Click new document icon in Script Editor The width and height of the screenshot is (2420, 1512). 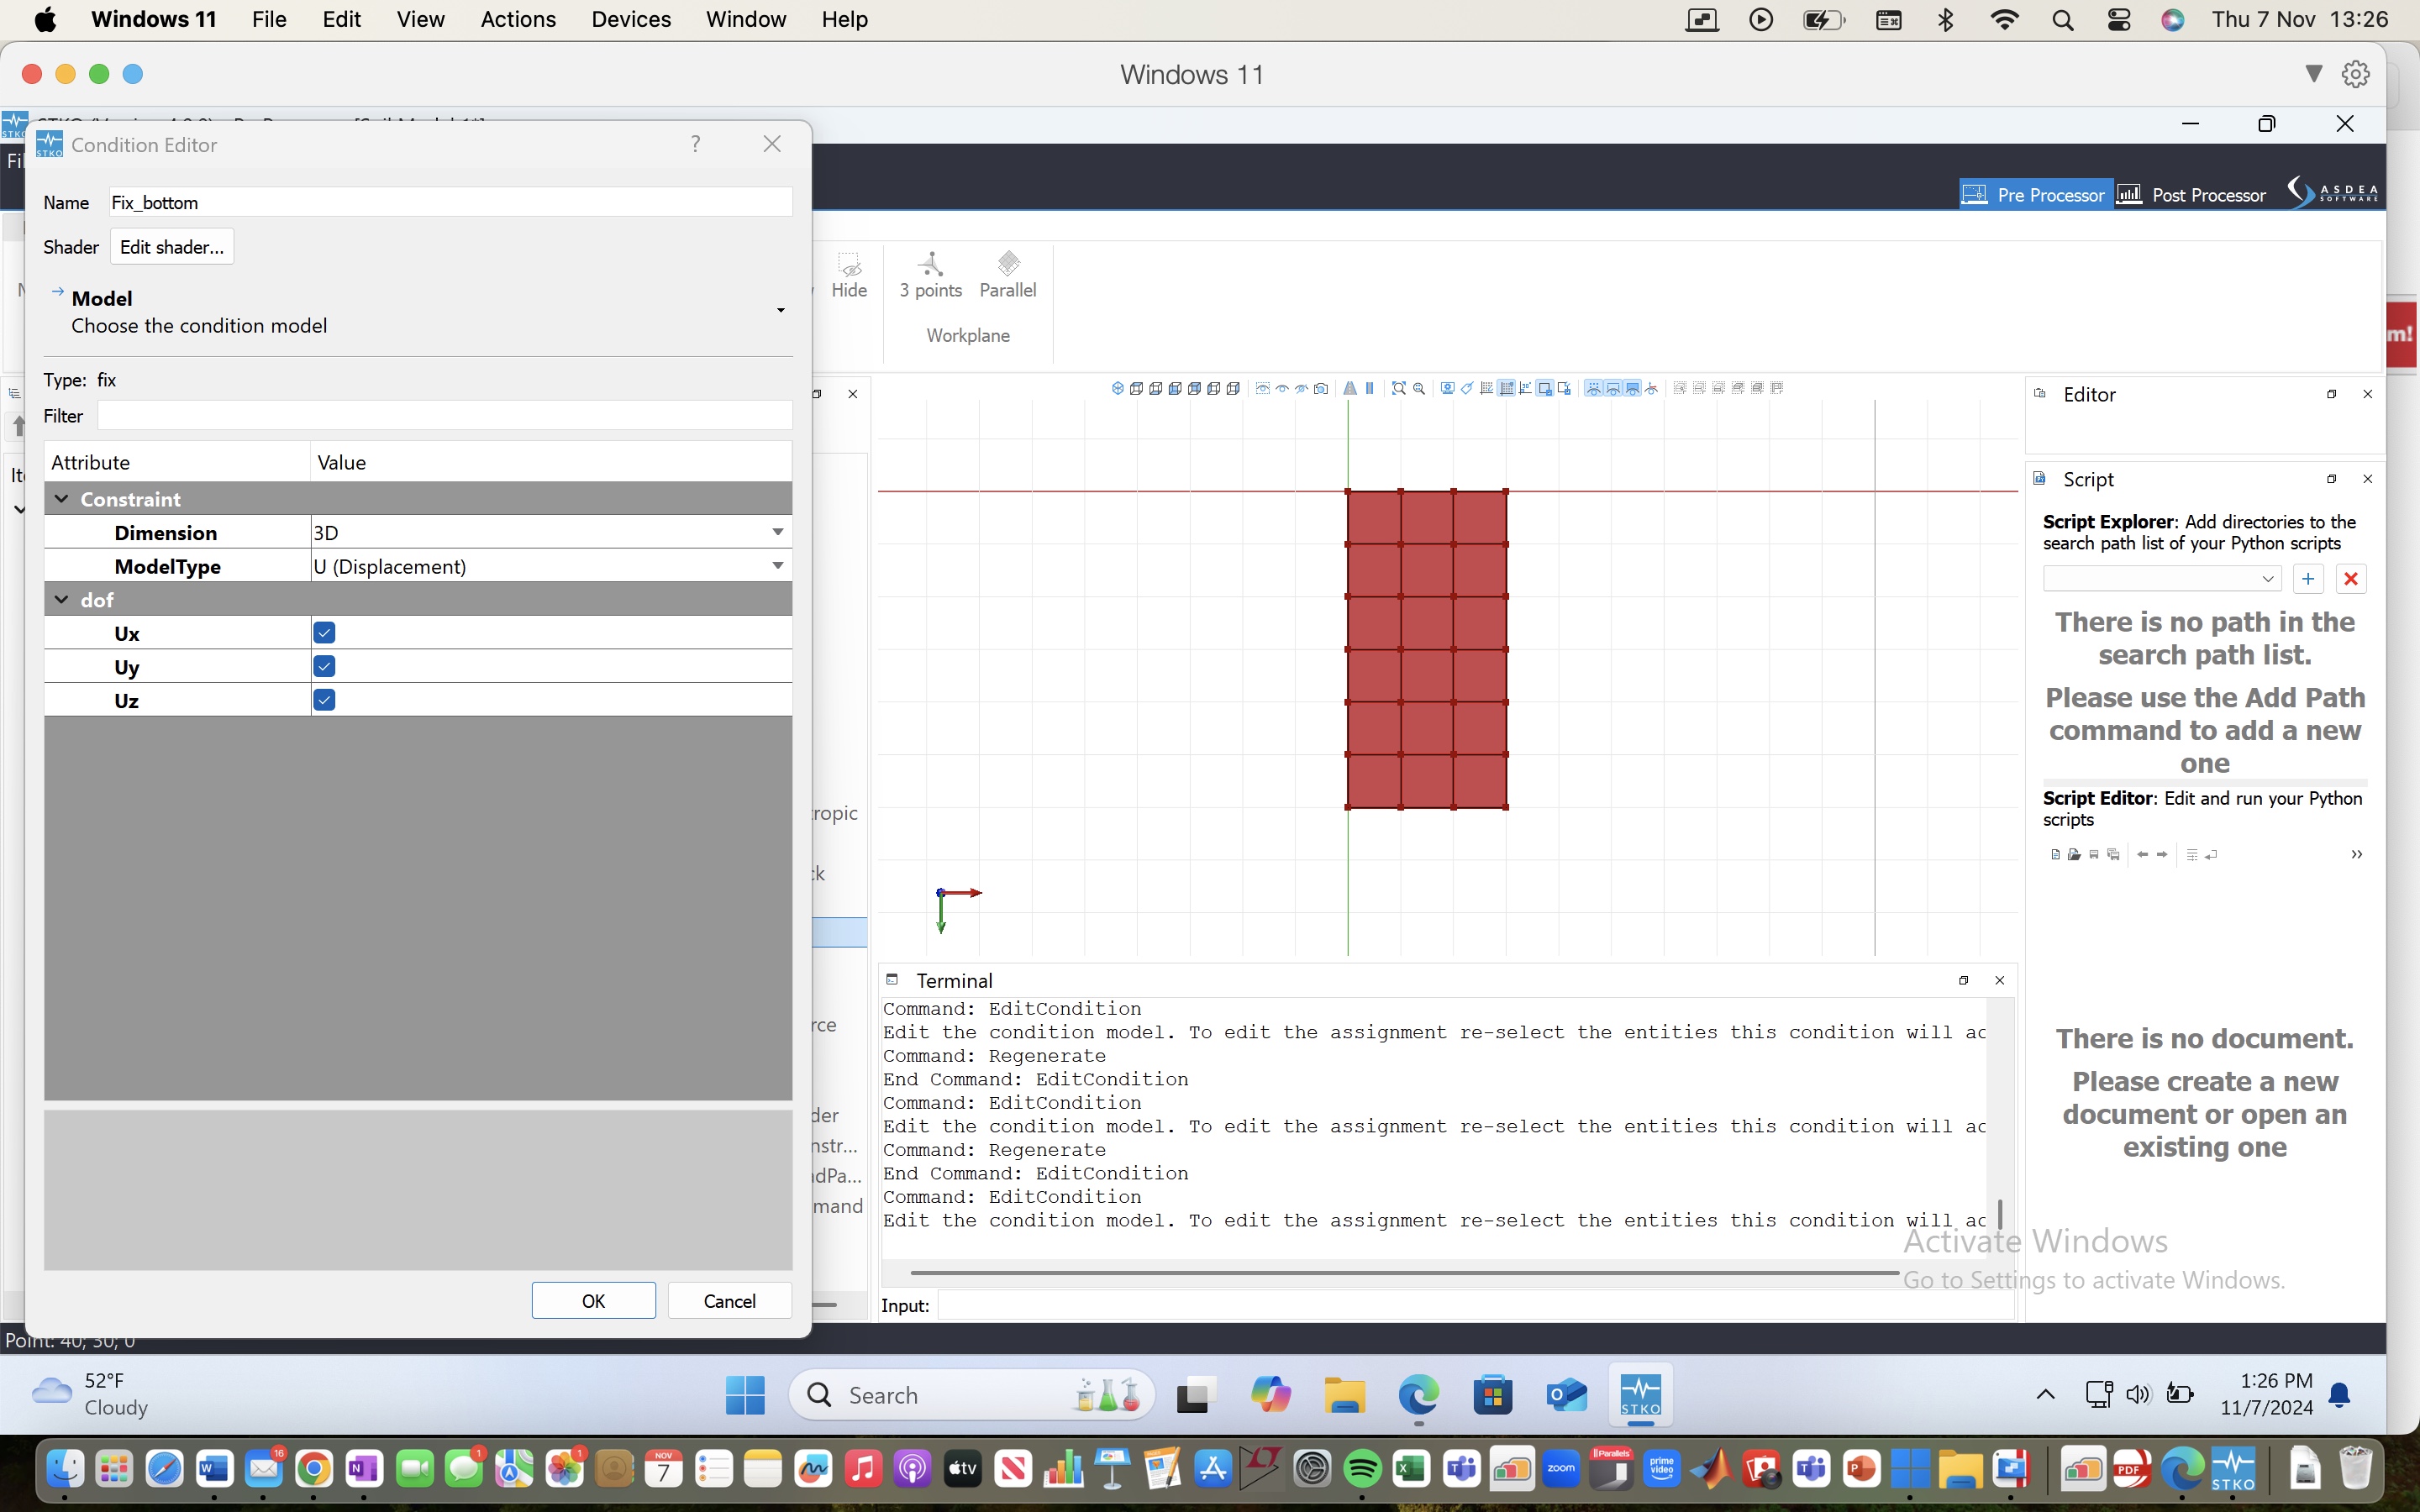[x=2056, y=854]
